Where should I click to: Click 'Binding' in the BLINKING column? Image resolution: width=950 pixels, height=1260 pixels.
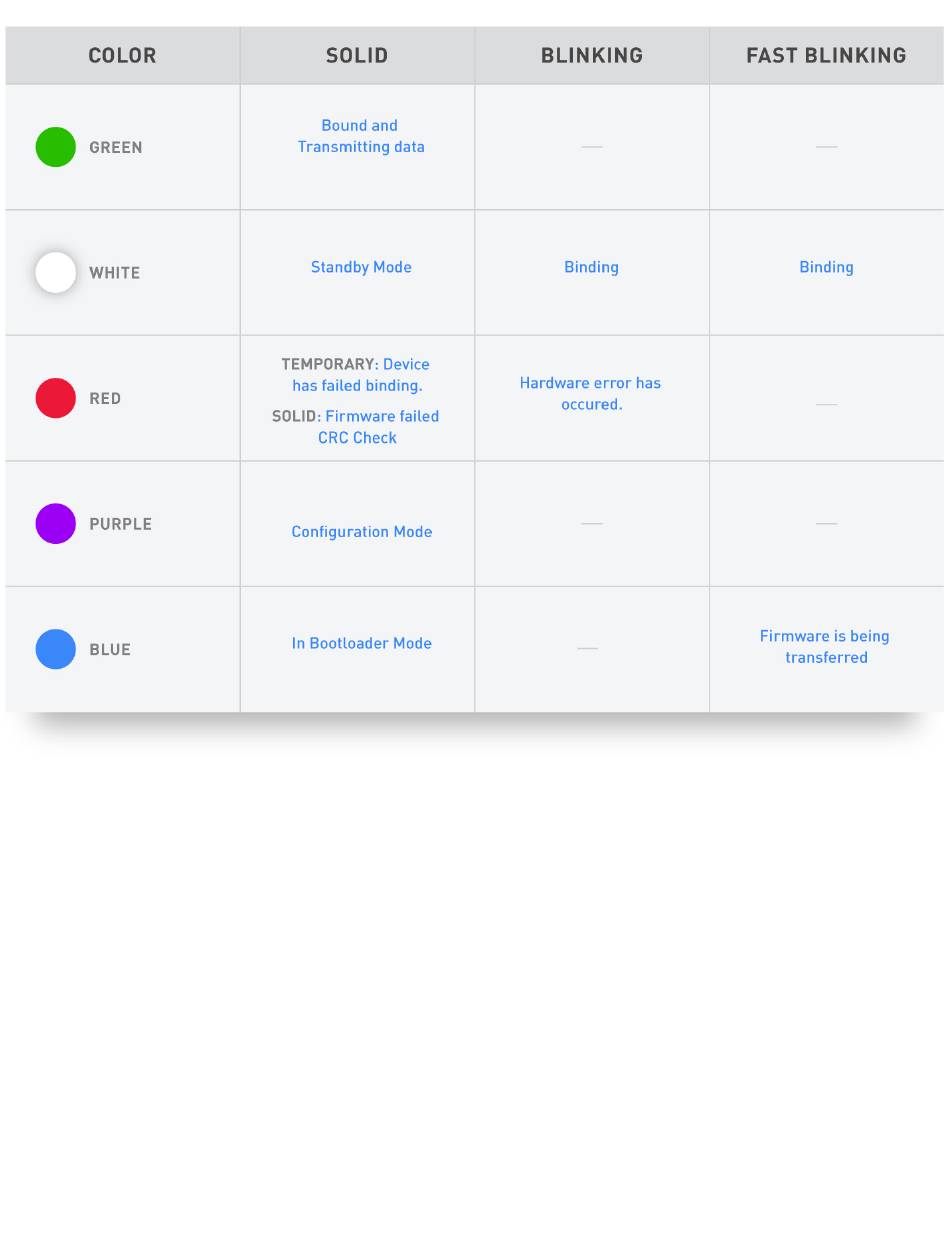(591, 267)
